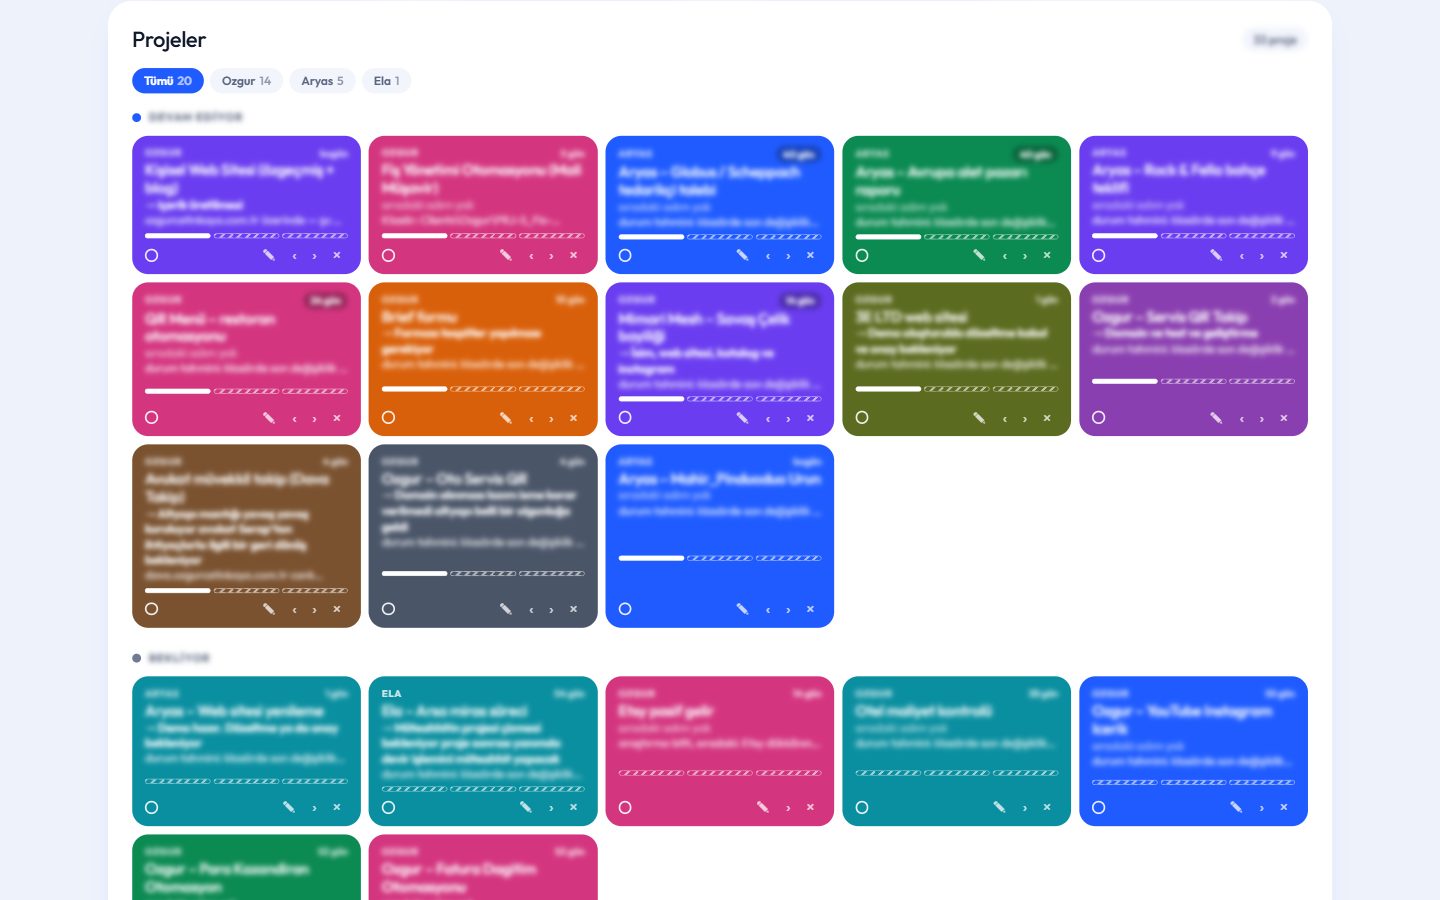Image resolution: width=1440 pixels, height=900 pixels.
Task: Filter projects by the Ozgur tab
Action: click(246, 81)
